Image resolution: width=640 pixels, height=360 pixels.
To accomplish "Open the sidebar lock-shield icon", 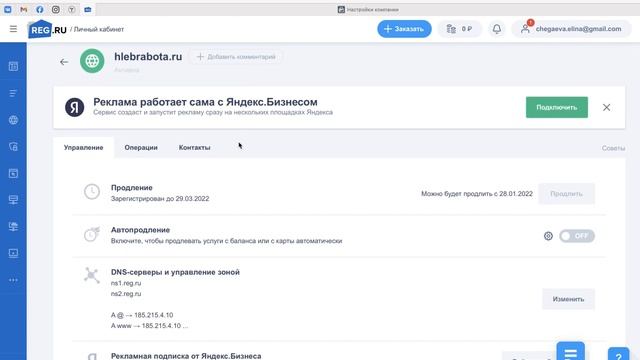I will click(13, 147).
